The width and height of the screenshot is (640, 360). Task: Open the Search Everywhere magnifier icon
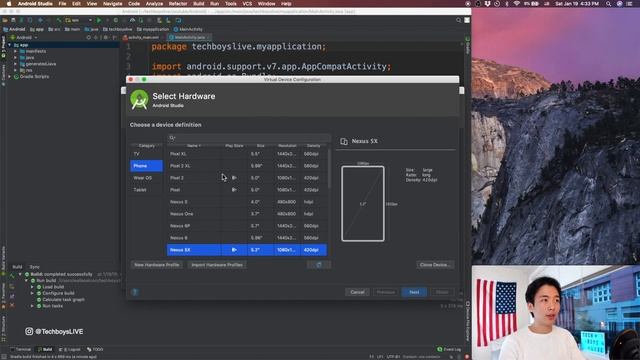[x=458, y=20]
